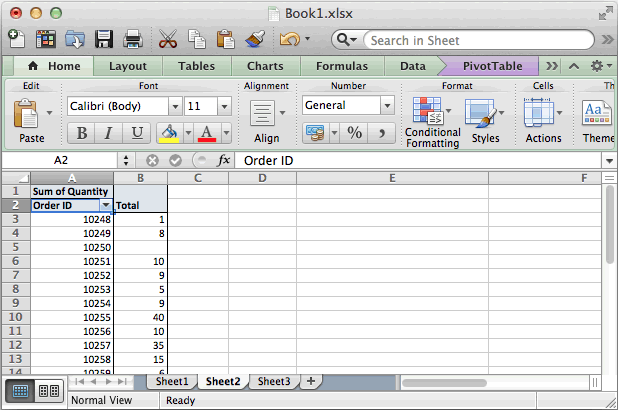The image size is (618, 410).
Task: Open the Themes gallery
Action: pos(598,120)
